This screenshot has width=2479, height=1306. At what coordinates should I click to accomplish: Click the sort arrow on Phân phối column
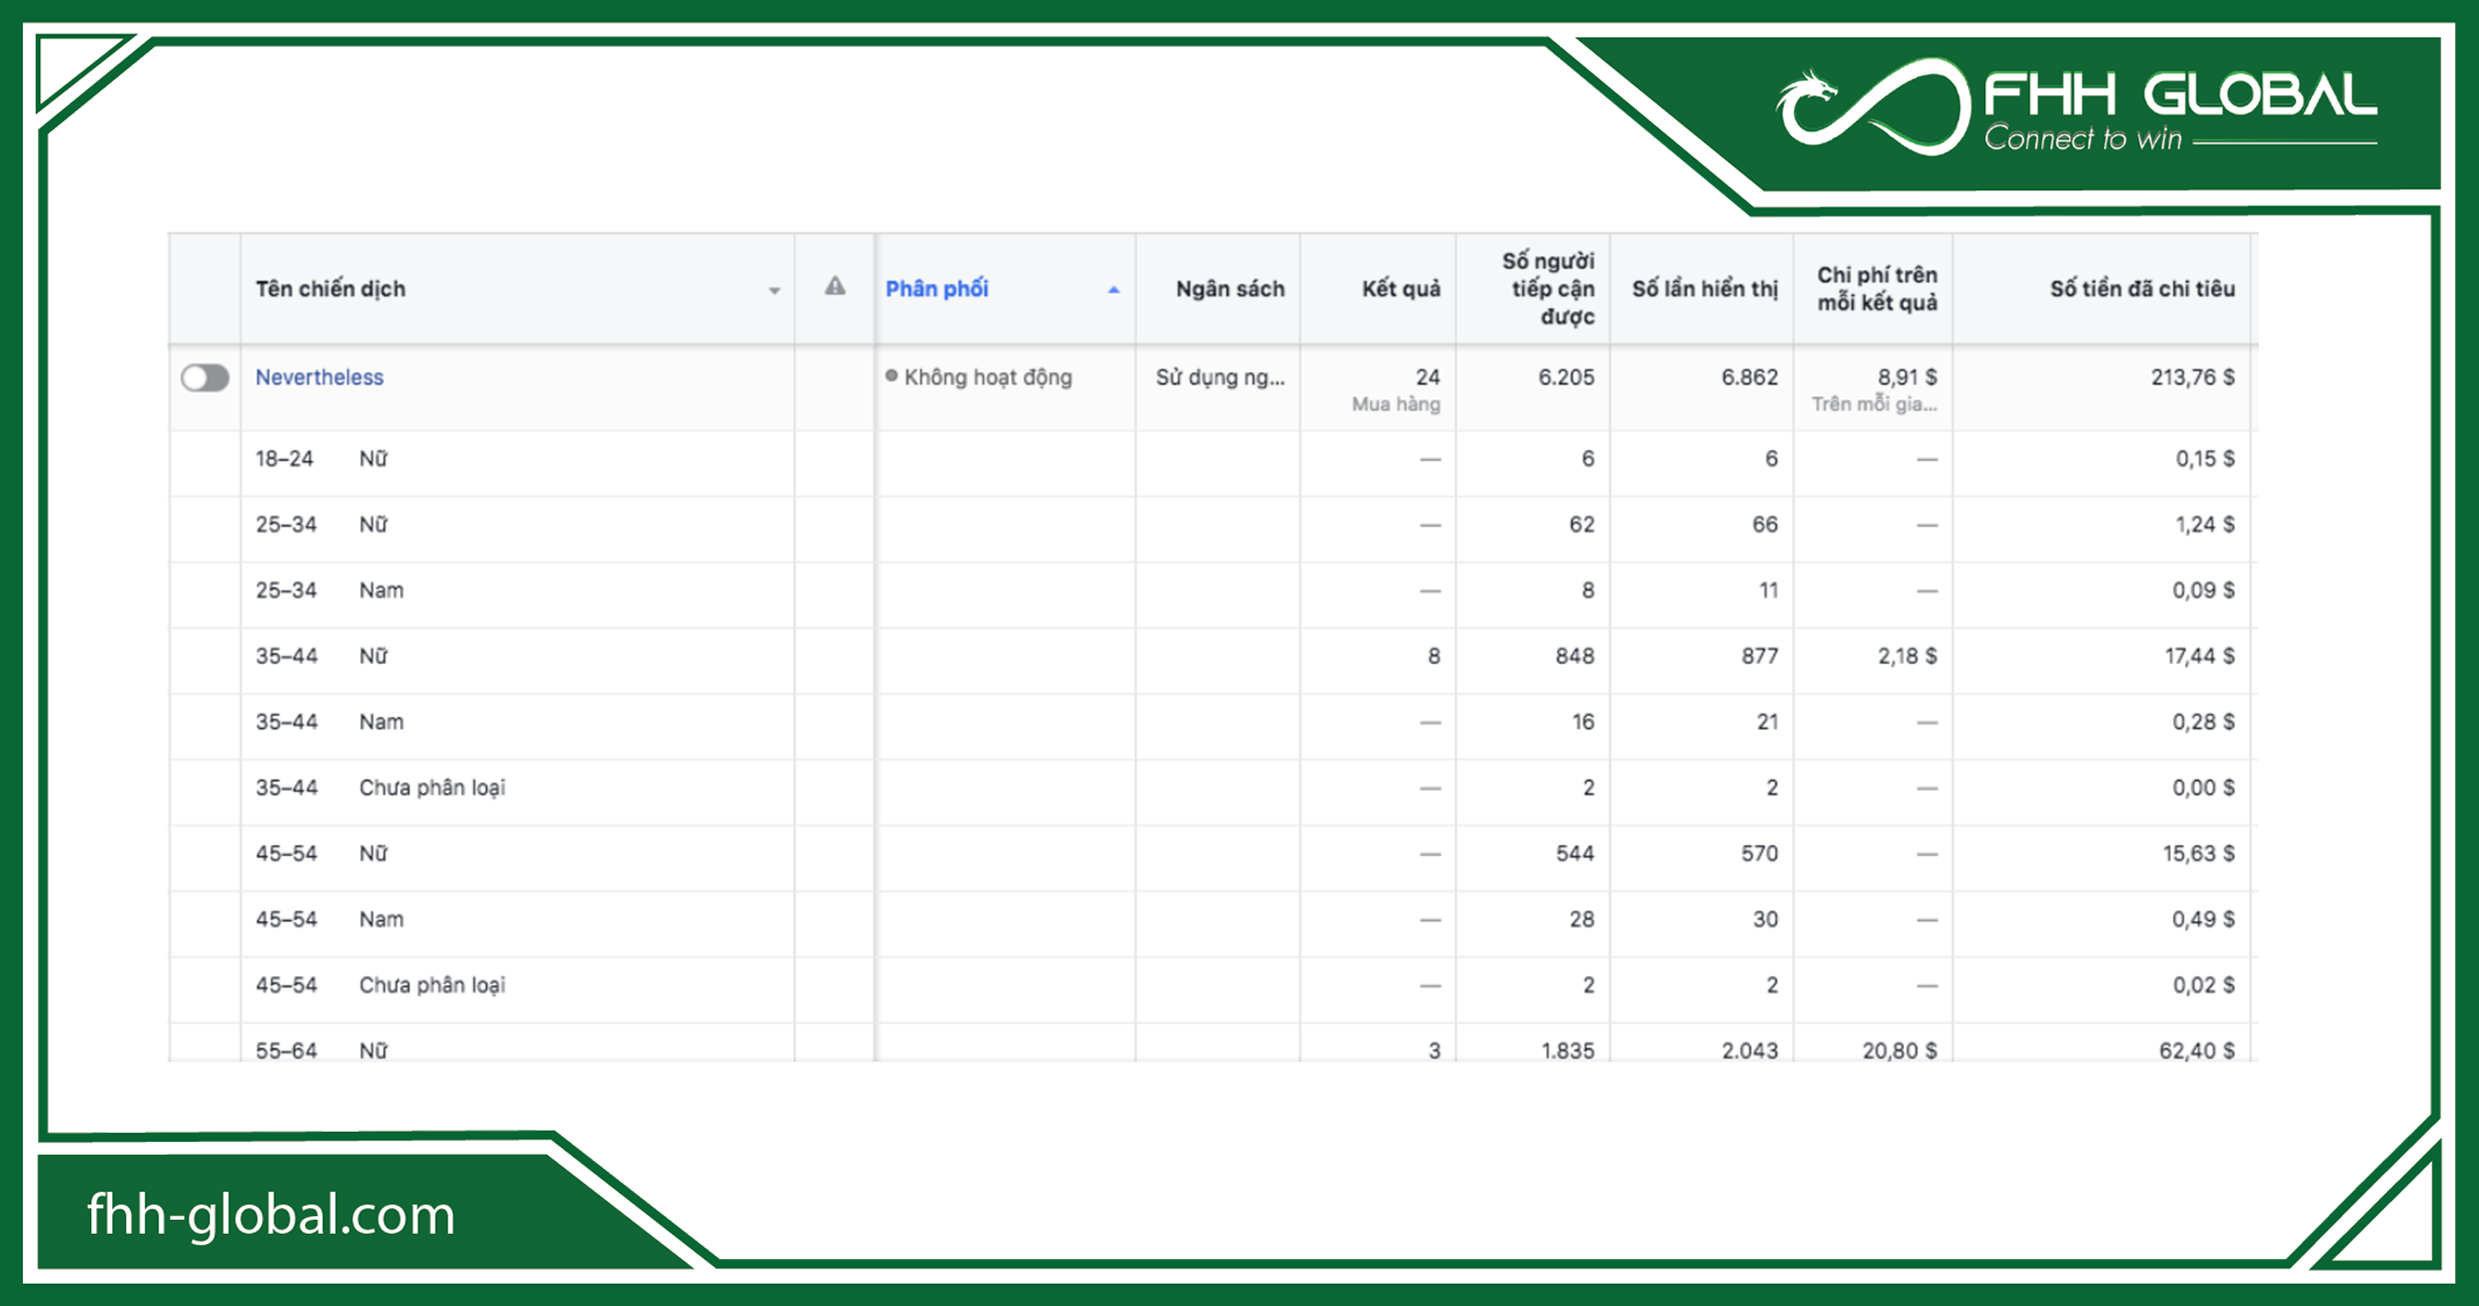click(x=1113, y=290)
